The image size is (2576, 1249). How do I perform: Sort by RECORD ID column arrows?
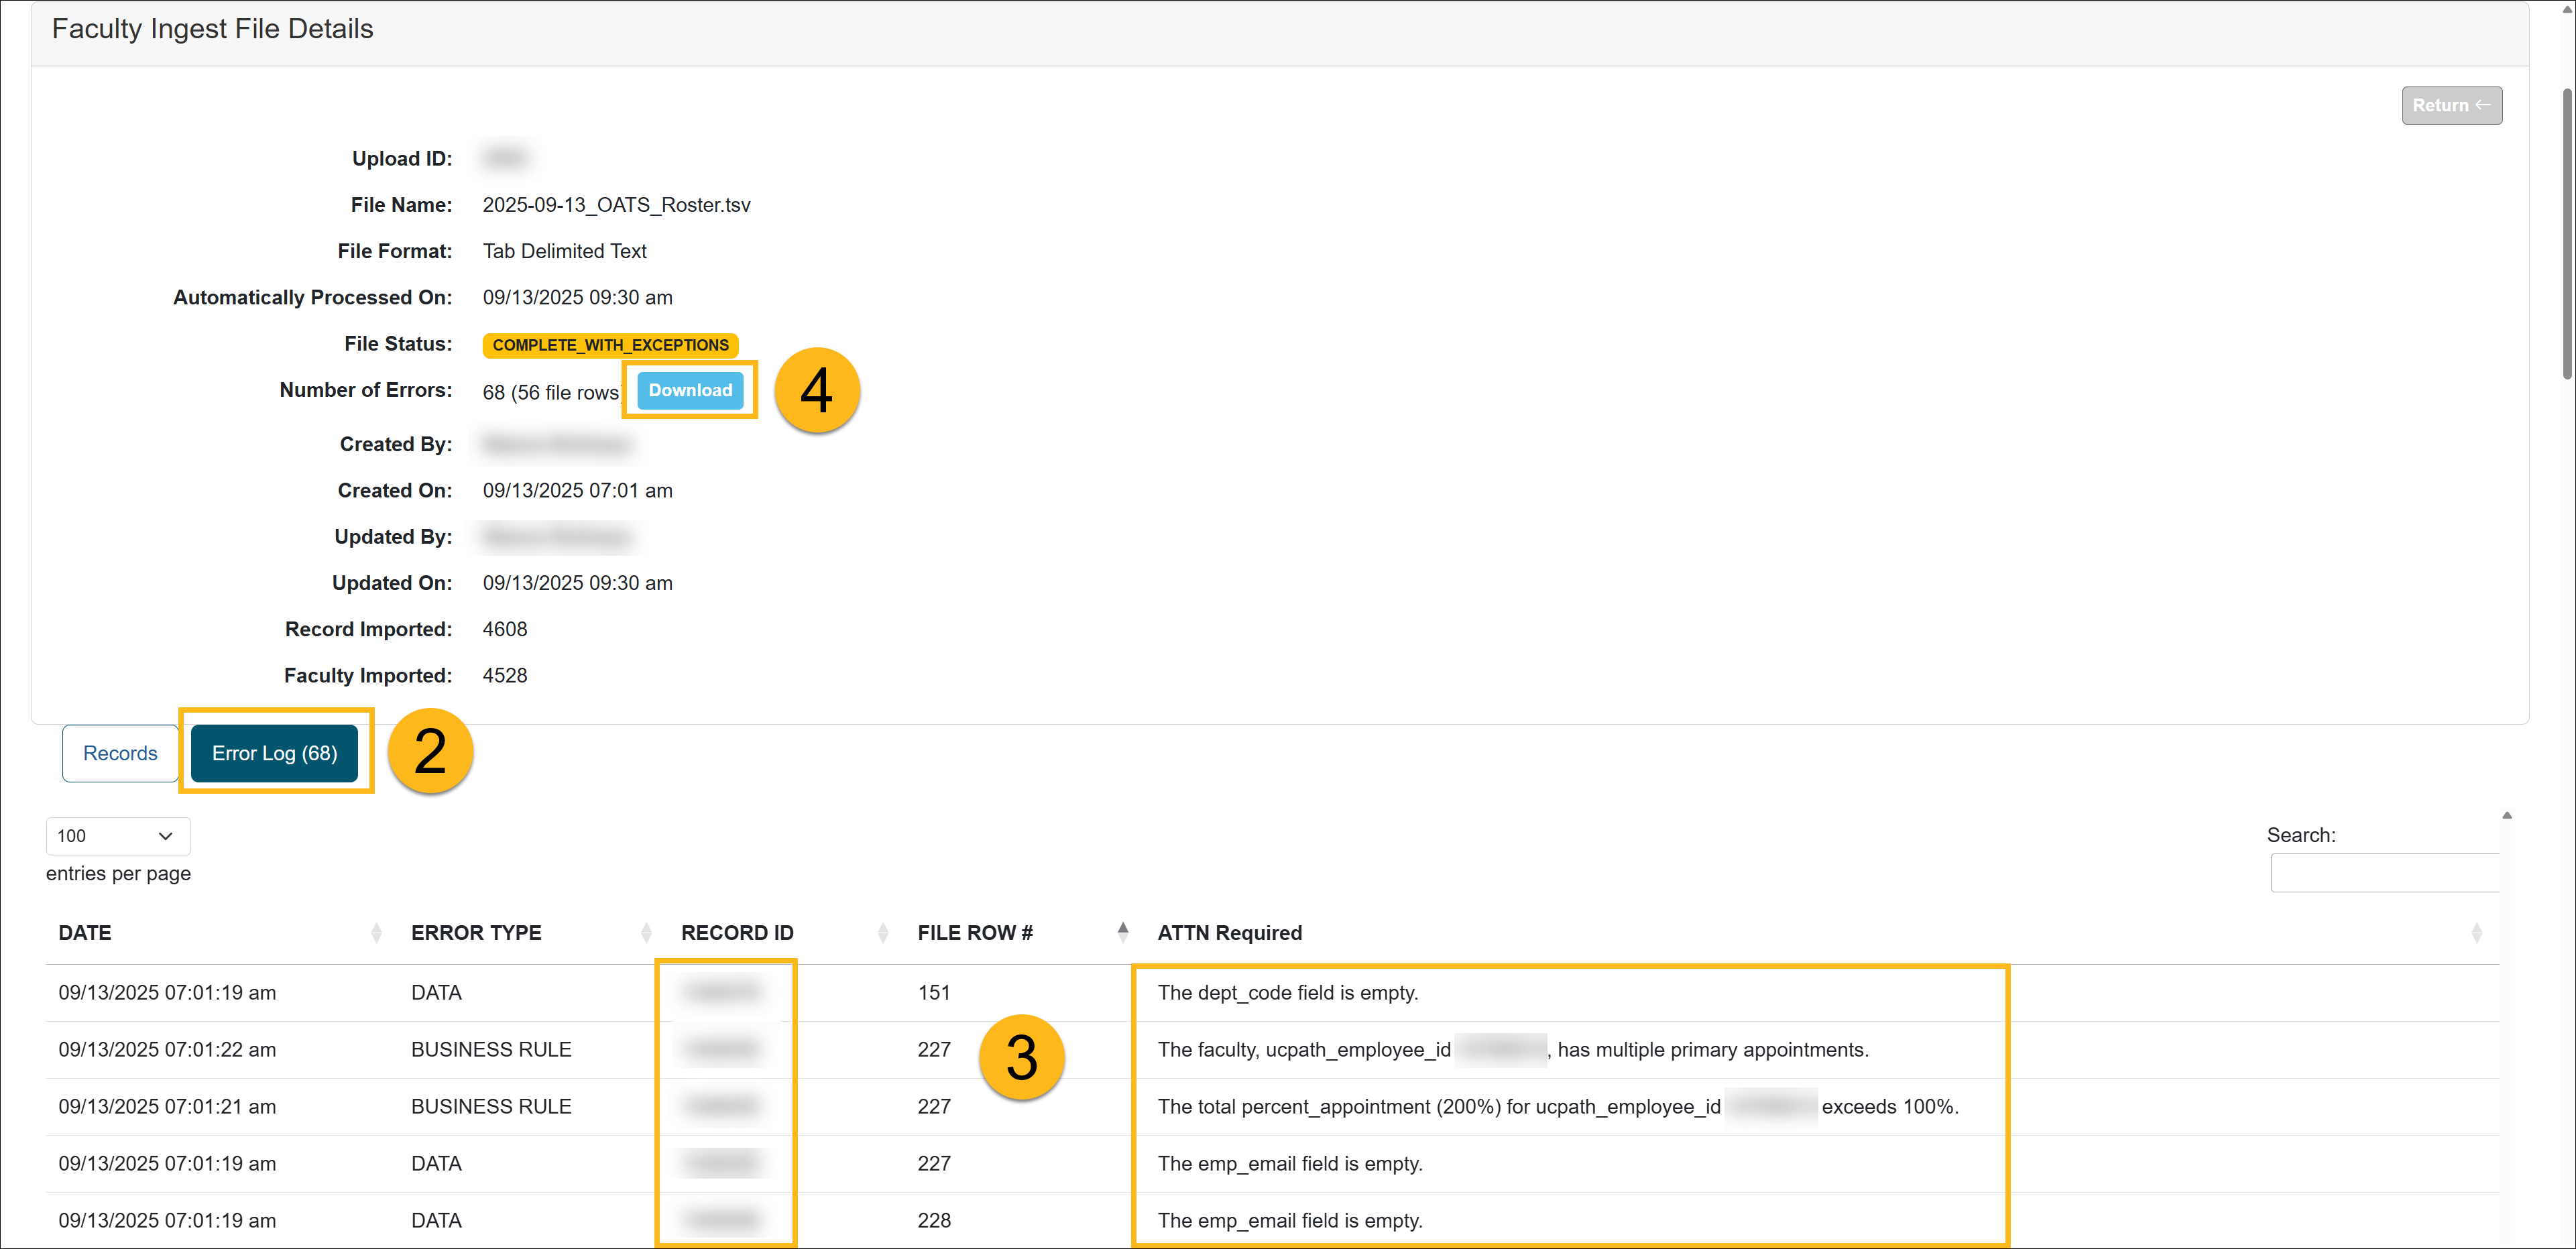pos(882,933)
